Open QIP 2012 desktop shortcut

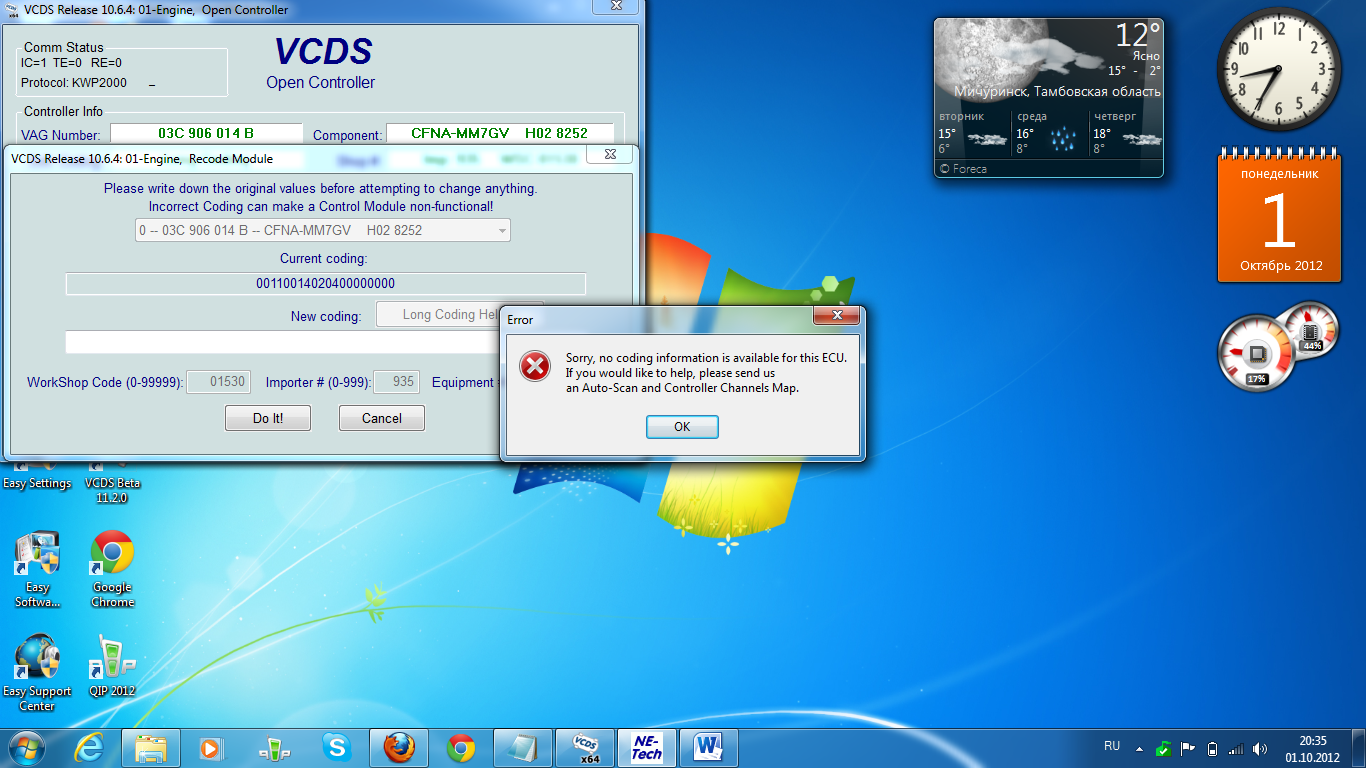click(x=111, y=666)
